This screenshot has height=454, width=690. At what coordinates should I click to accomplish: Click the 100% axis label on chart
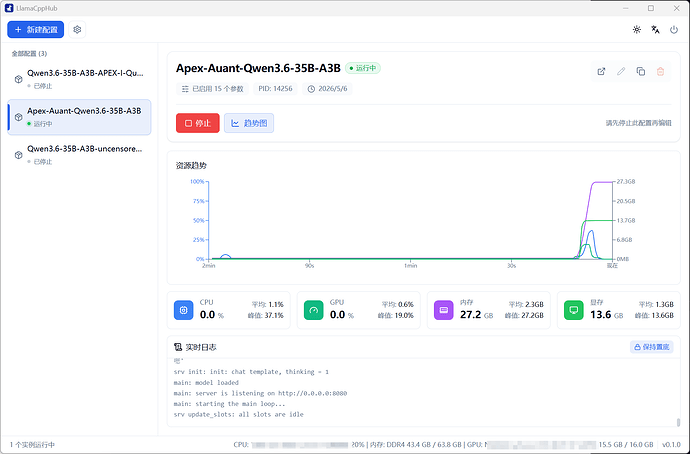pos(197,181)
